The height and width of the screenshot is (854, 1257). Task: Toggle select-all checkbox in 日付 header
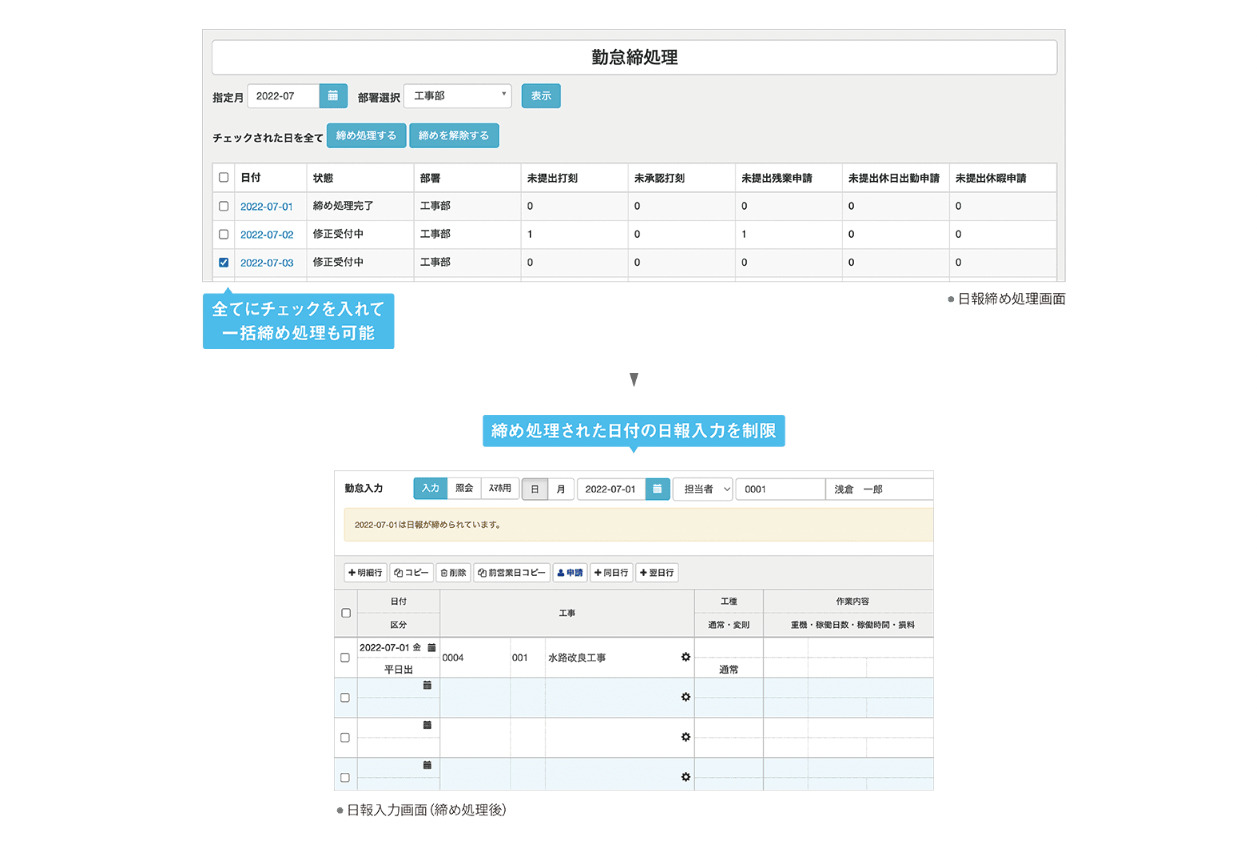(x=223, y=178)
